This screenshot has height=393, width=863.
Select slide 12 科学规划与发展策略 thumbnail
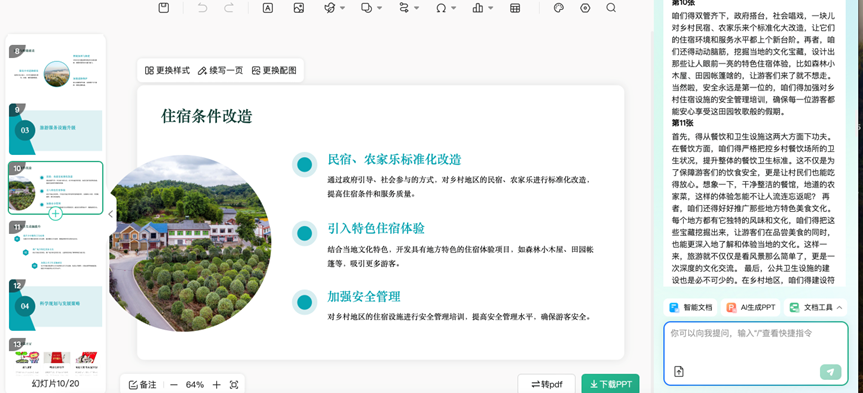[x=55, y=305]
